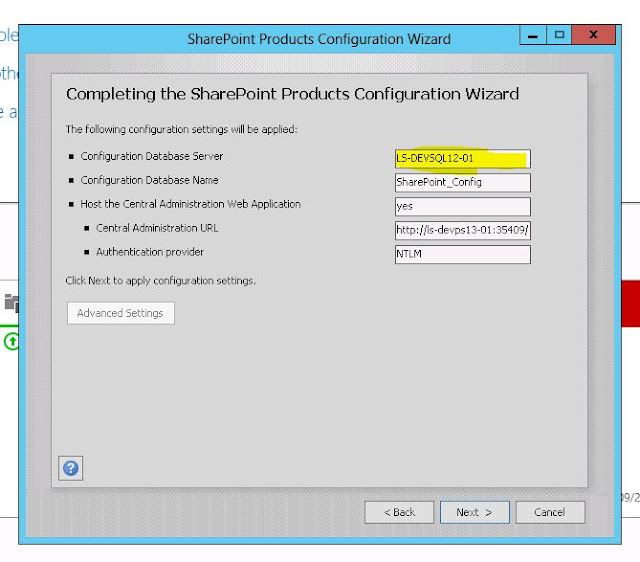The image size is (640, 562).
Task: Select 'Central Administration URL' label text
Action: tap(157, 228)
